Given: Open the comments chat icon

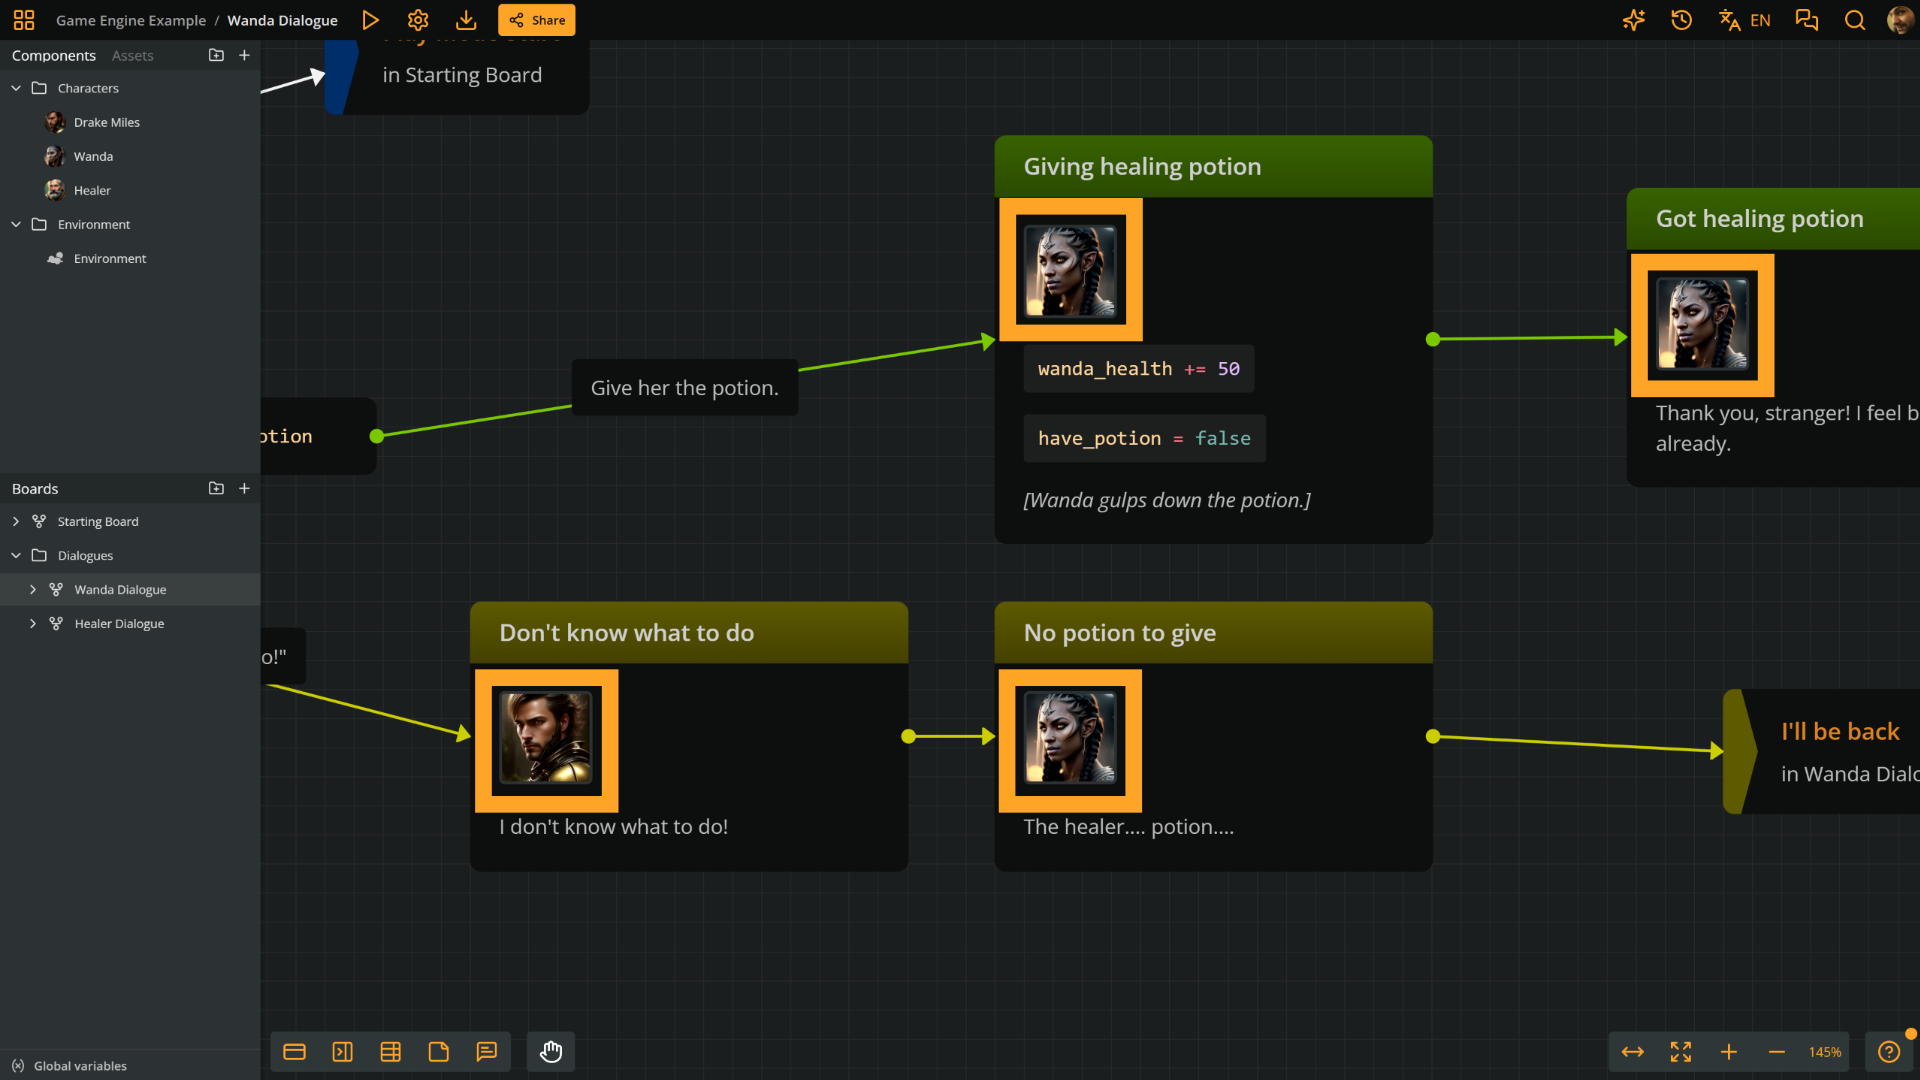Looking at the screenshot, I should coord(1807,20).
